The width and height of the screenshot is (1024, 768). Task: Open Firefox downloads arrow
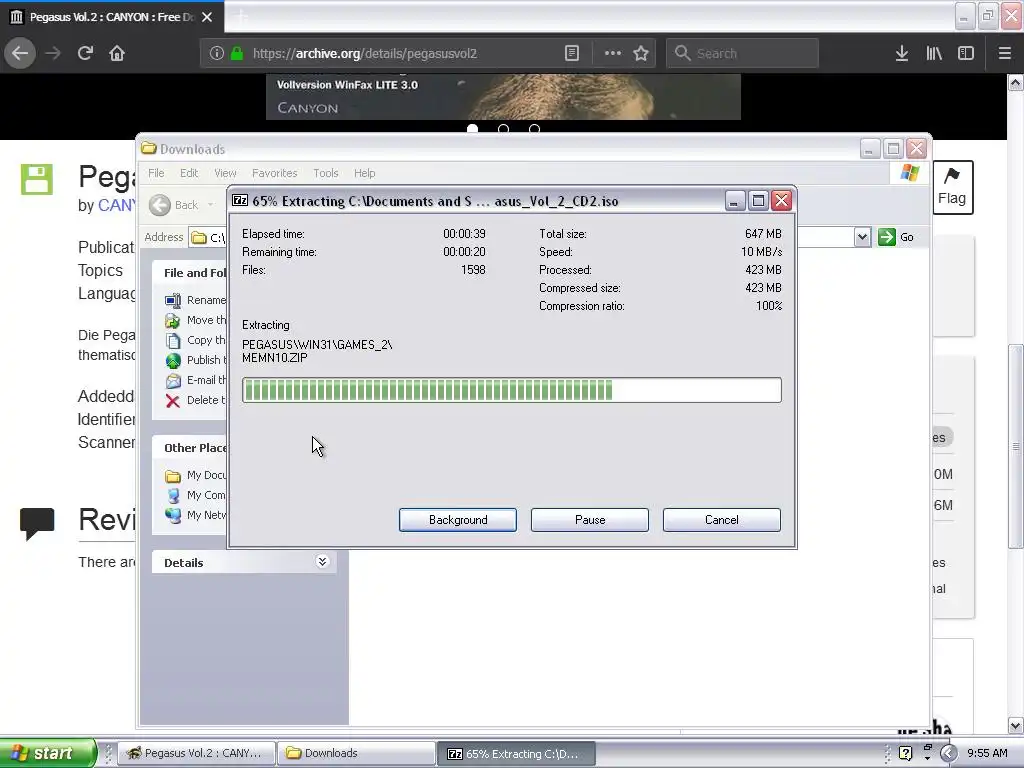point(902,54)
